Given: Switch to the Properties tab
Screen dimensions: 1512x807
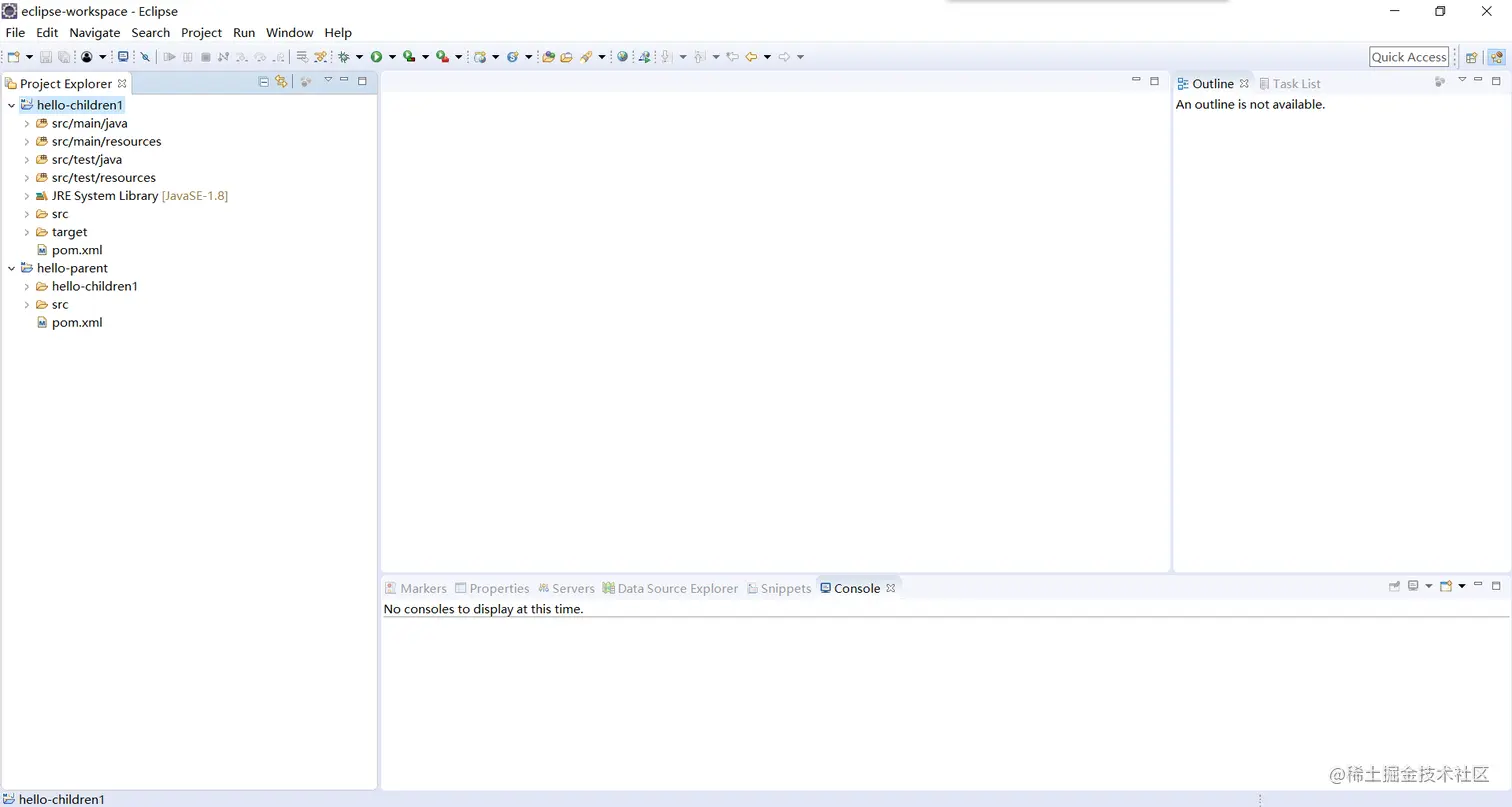Looking at the screenshot, I should click(492, 588).
